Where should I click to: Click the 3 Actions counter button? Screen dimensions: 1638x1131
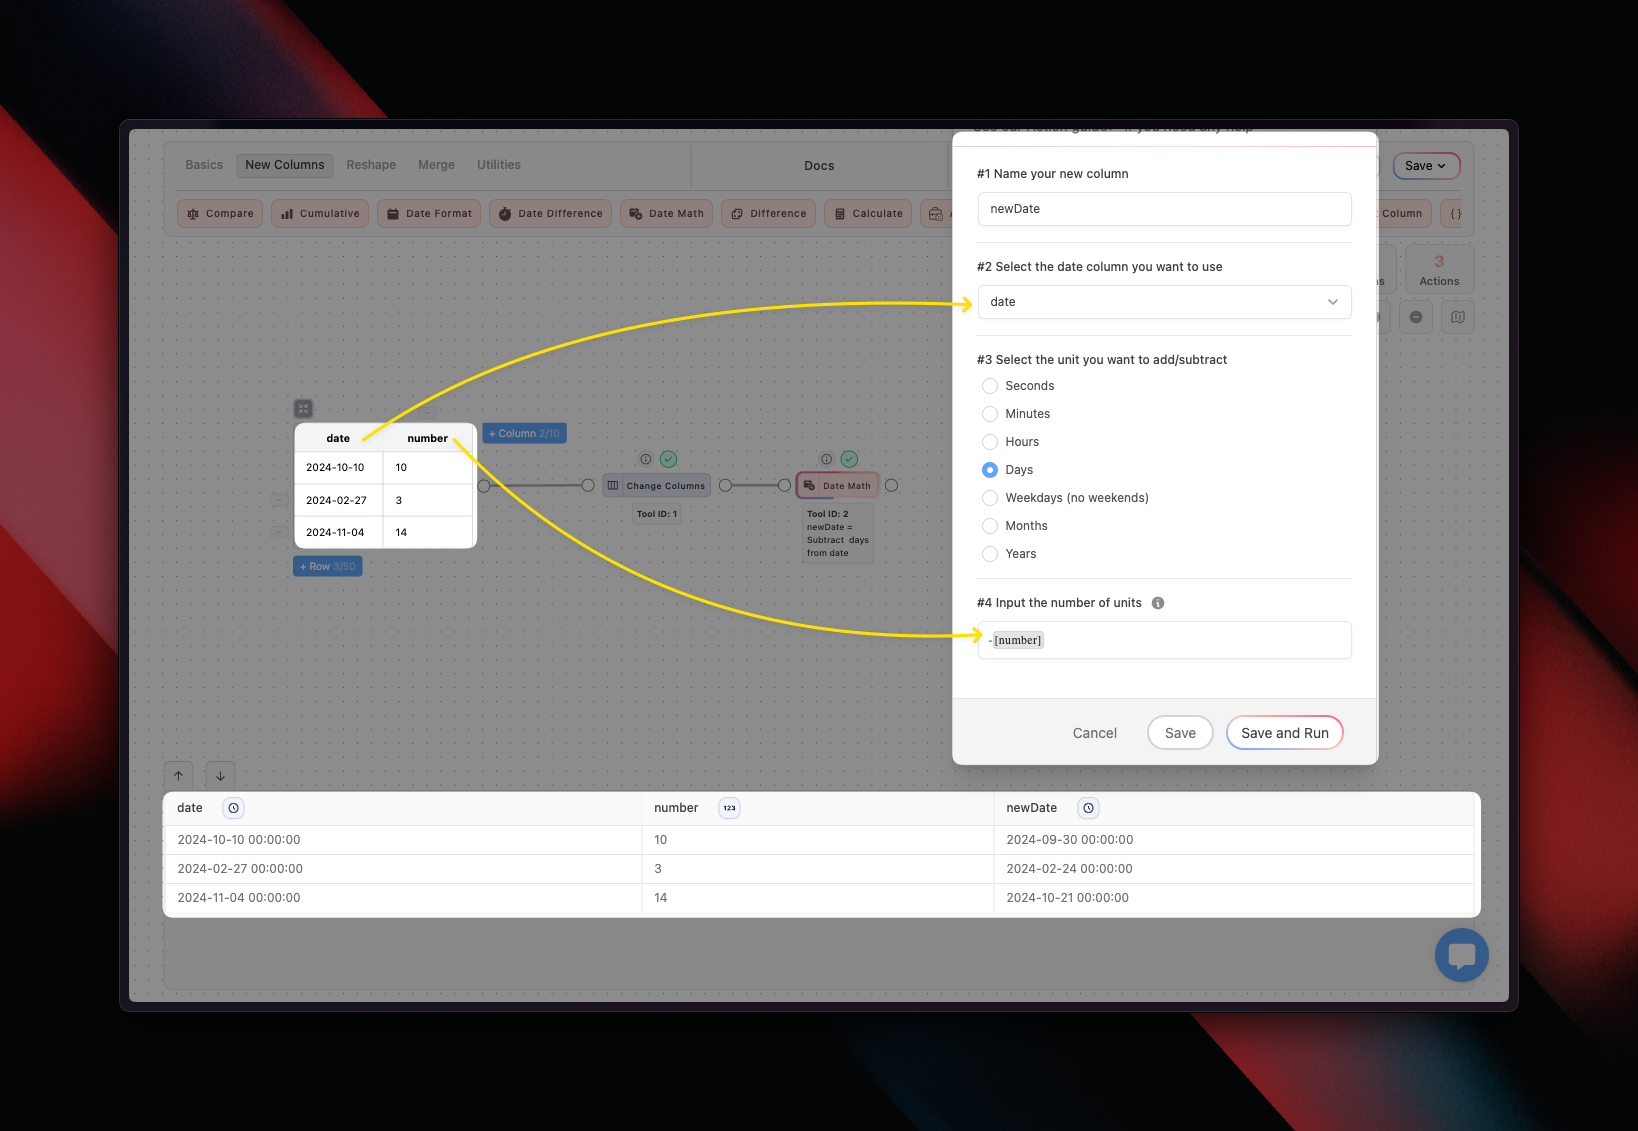[x=1439, y=269]
